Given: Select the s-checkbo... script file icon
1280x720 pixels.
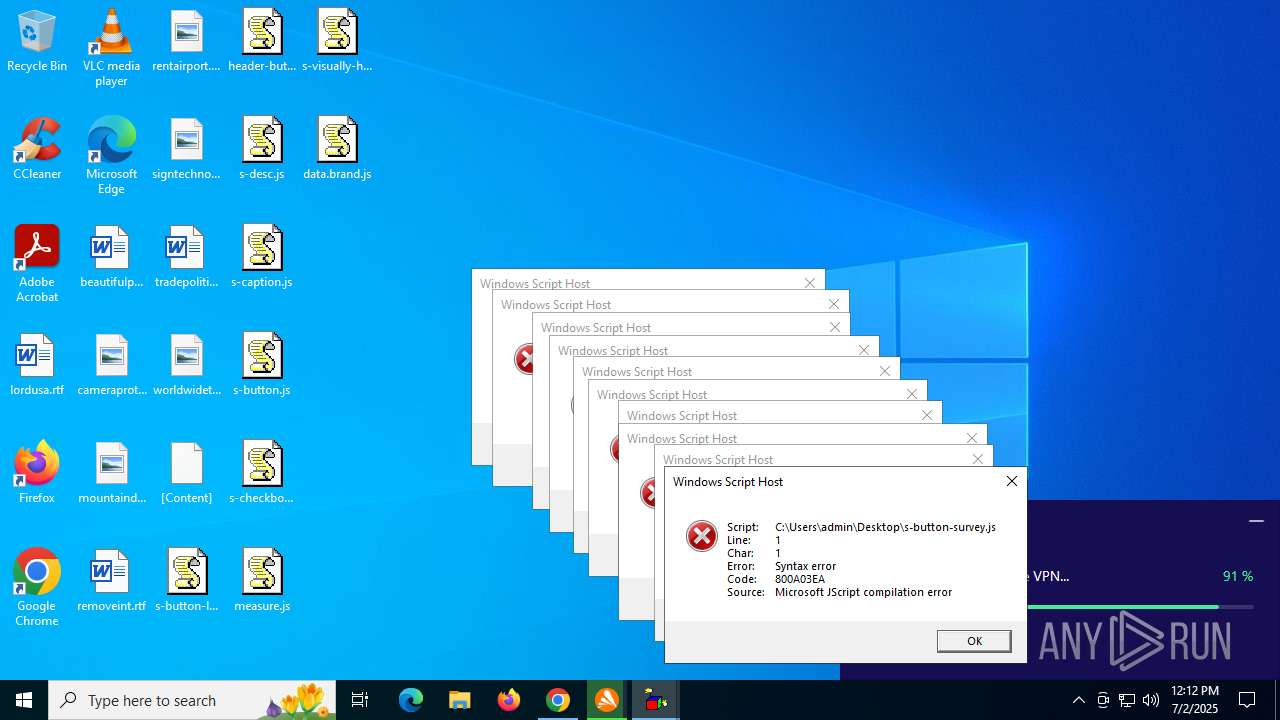Looking at the screenshot, I should (262, 474).
